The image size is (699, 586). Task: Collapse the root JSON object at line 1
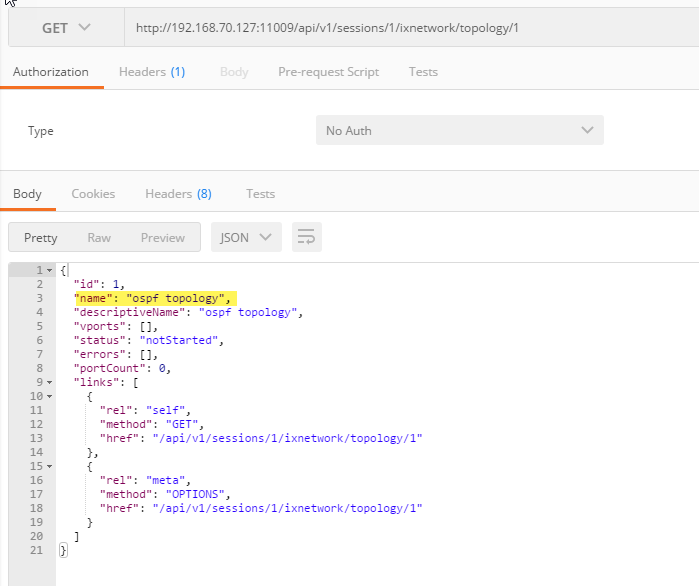[x=50, y=271]
